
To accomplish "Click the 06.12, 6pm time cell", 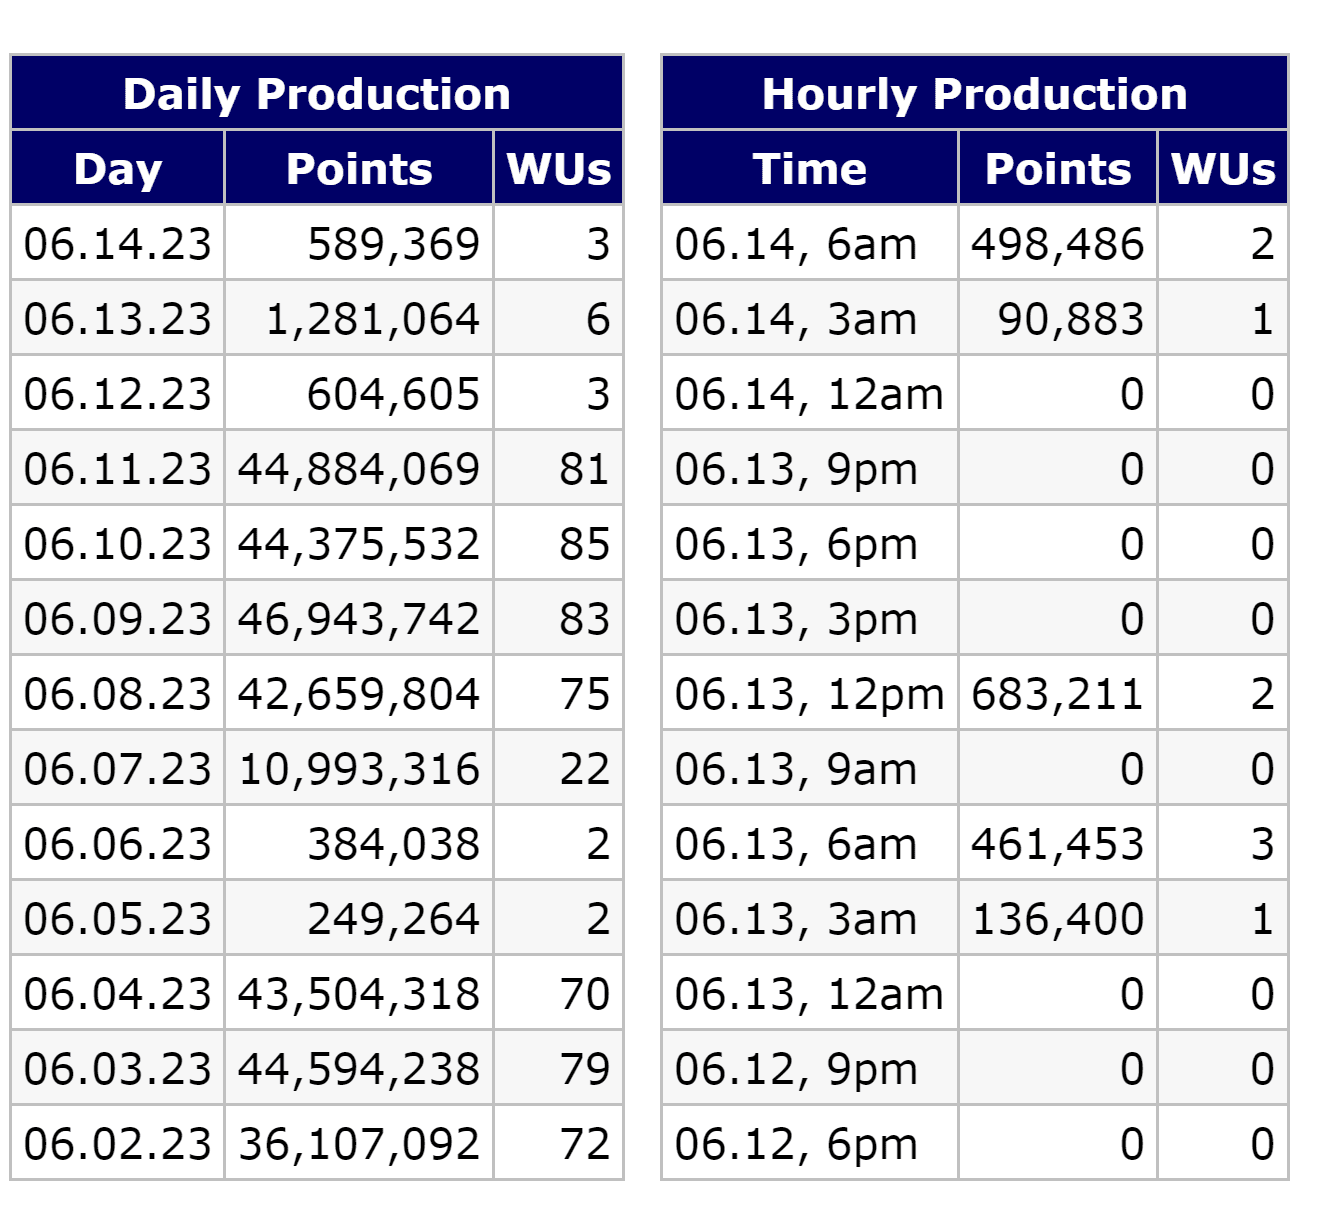I will 796,1144.
